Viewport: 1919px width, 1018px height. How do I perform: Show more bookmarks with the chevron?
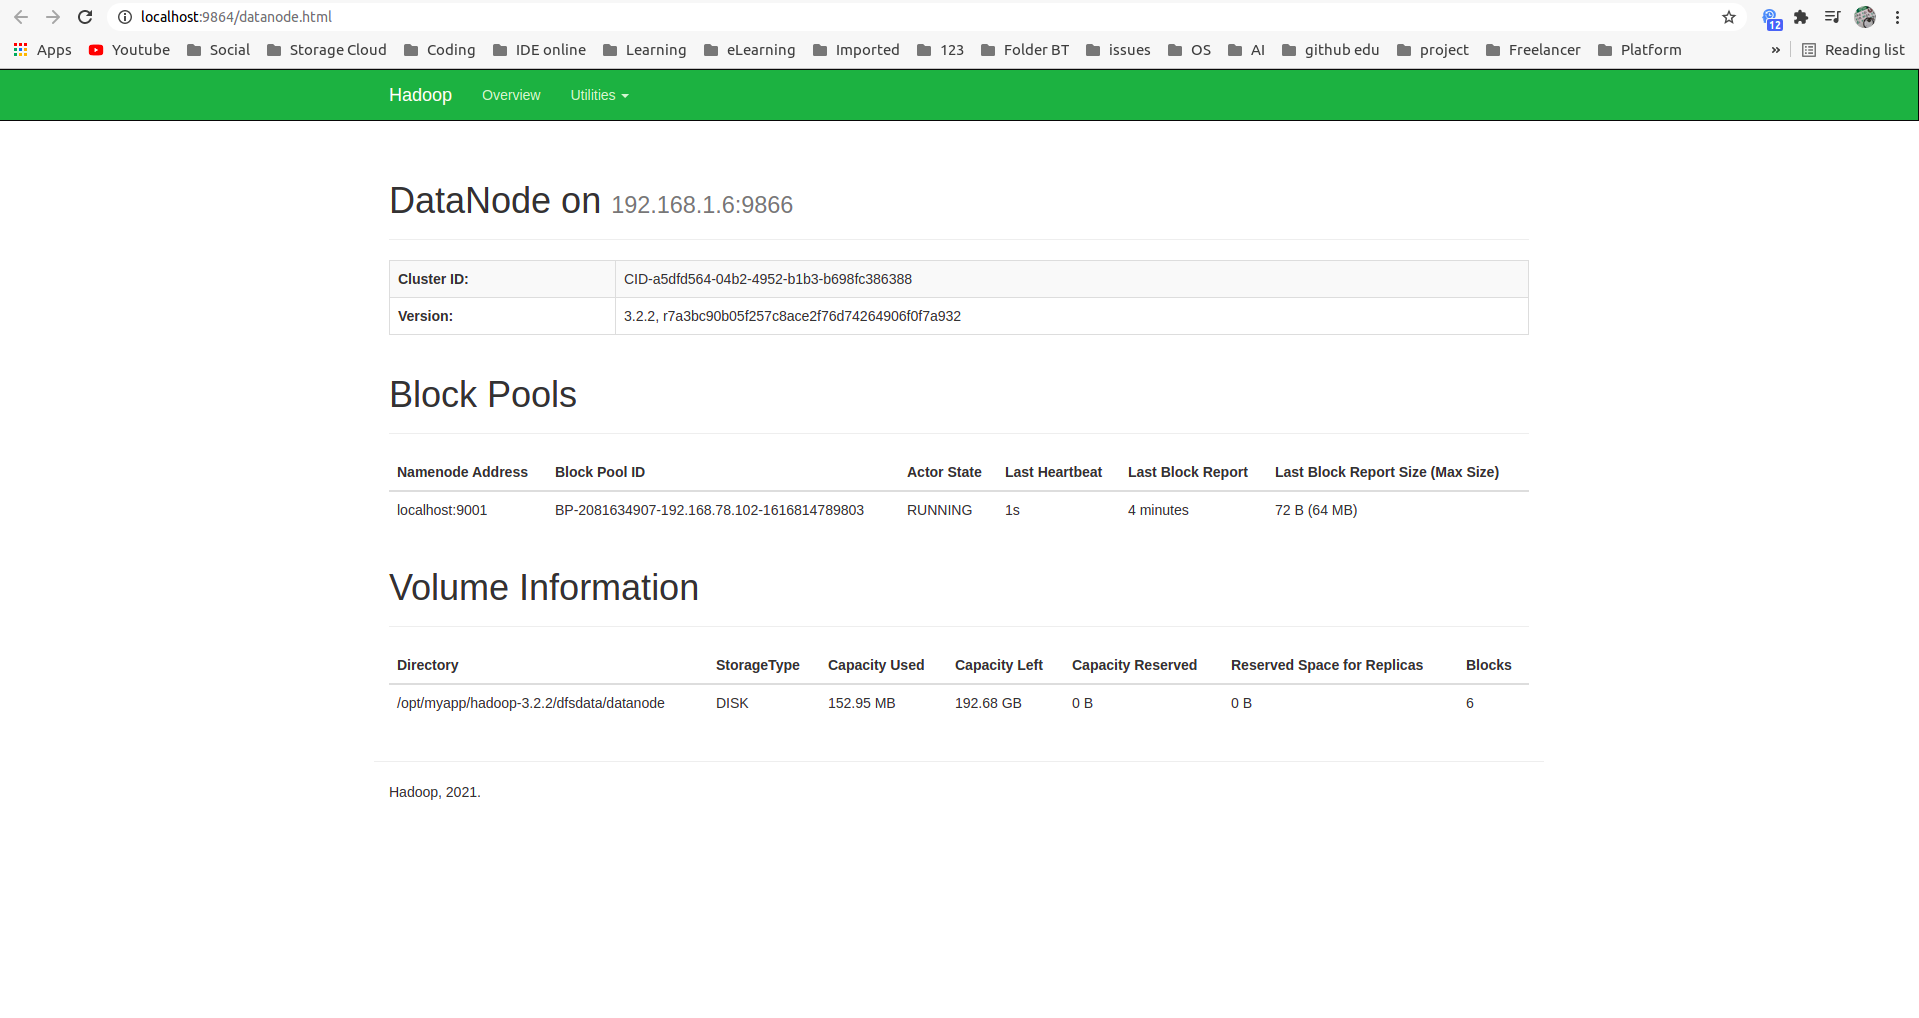click(1775, 50)
